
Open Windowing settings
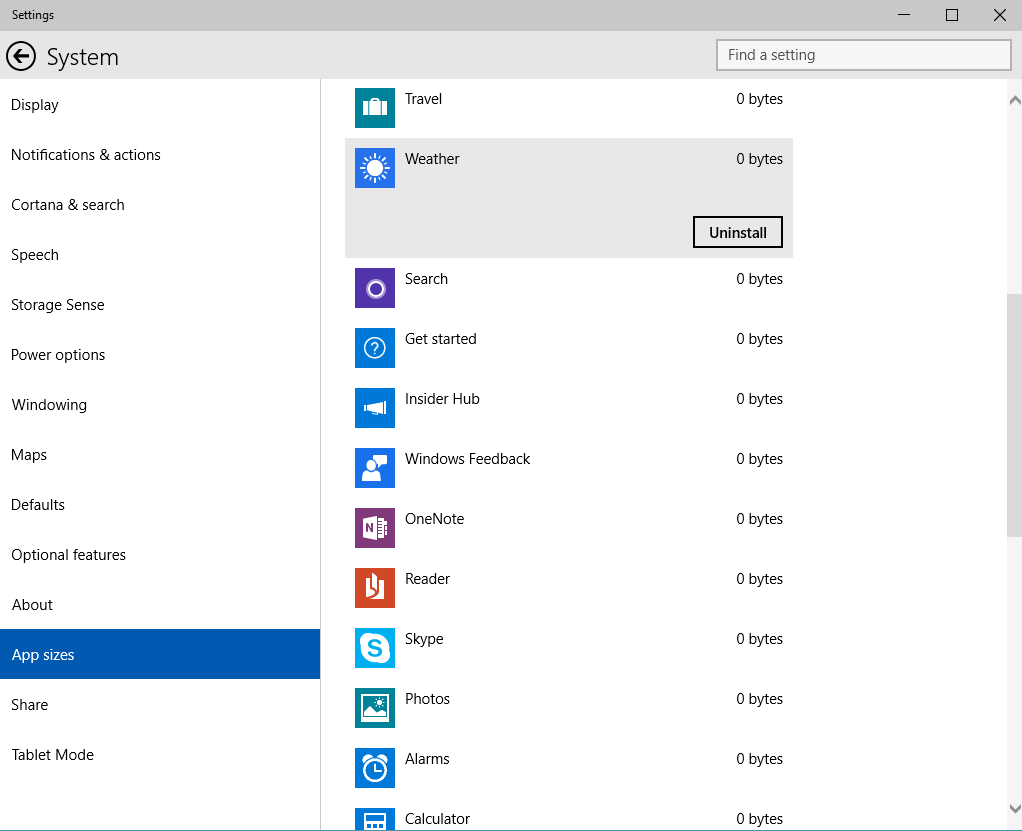[x=160, y=405]
